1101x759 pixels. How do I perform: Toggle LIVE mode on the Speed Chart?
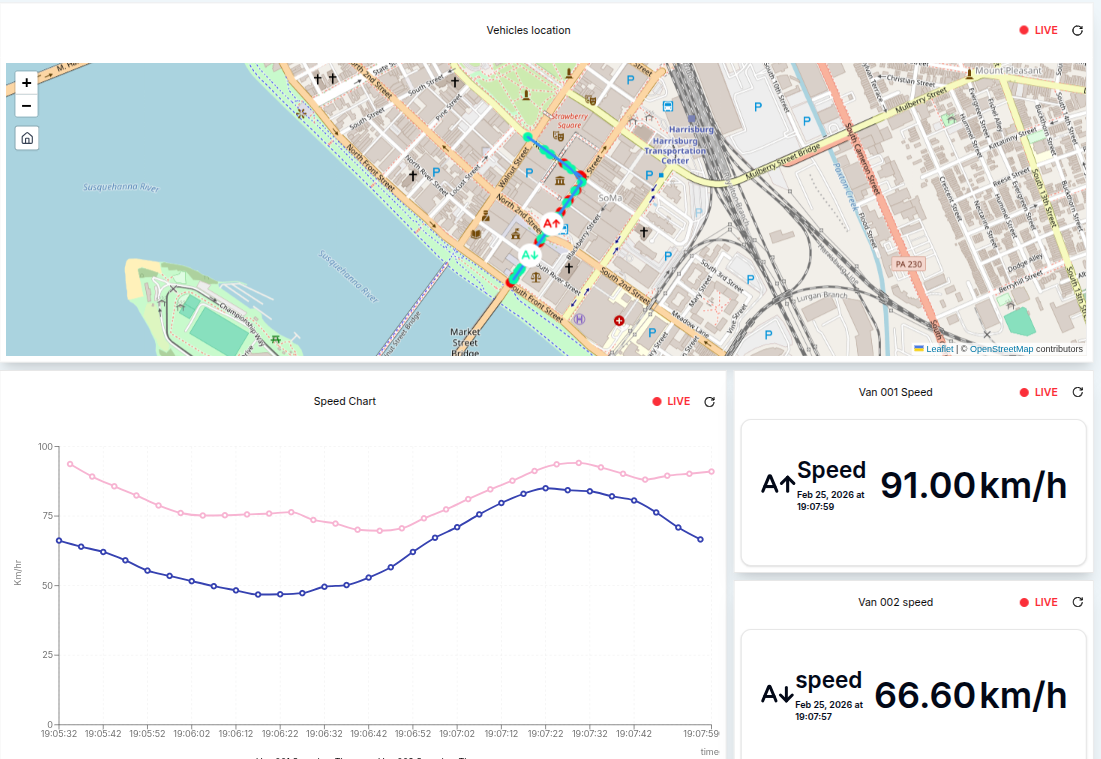(670, 401)
